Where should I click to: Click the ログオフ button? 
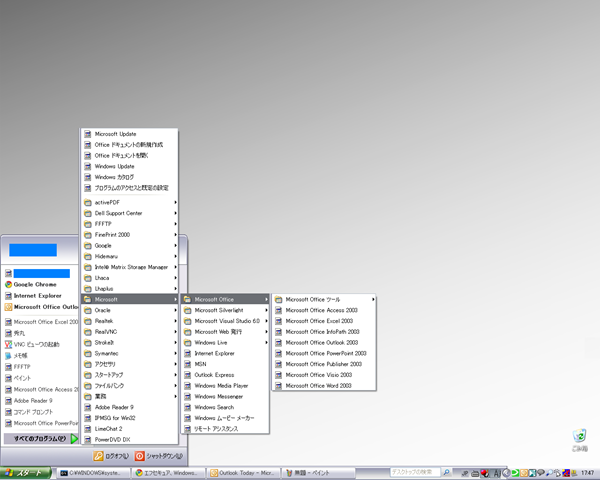(111, 456)
